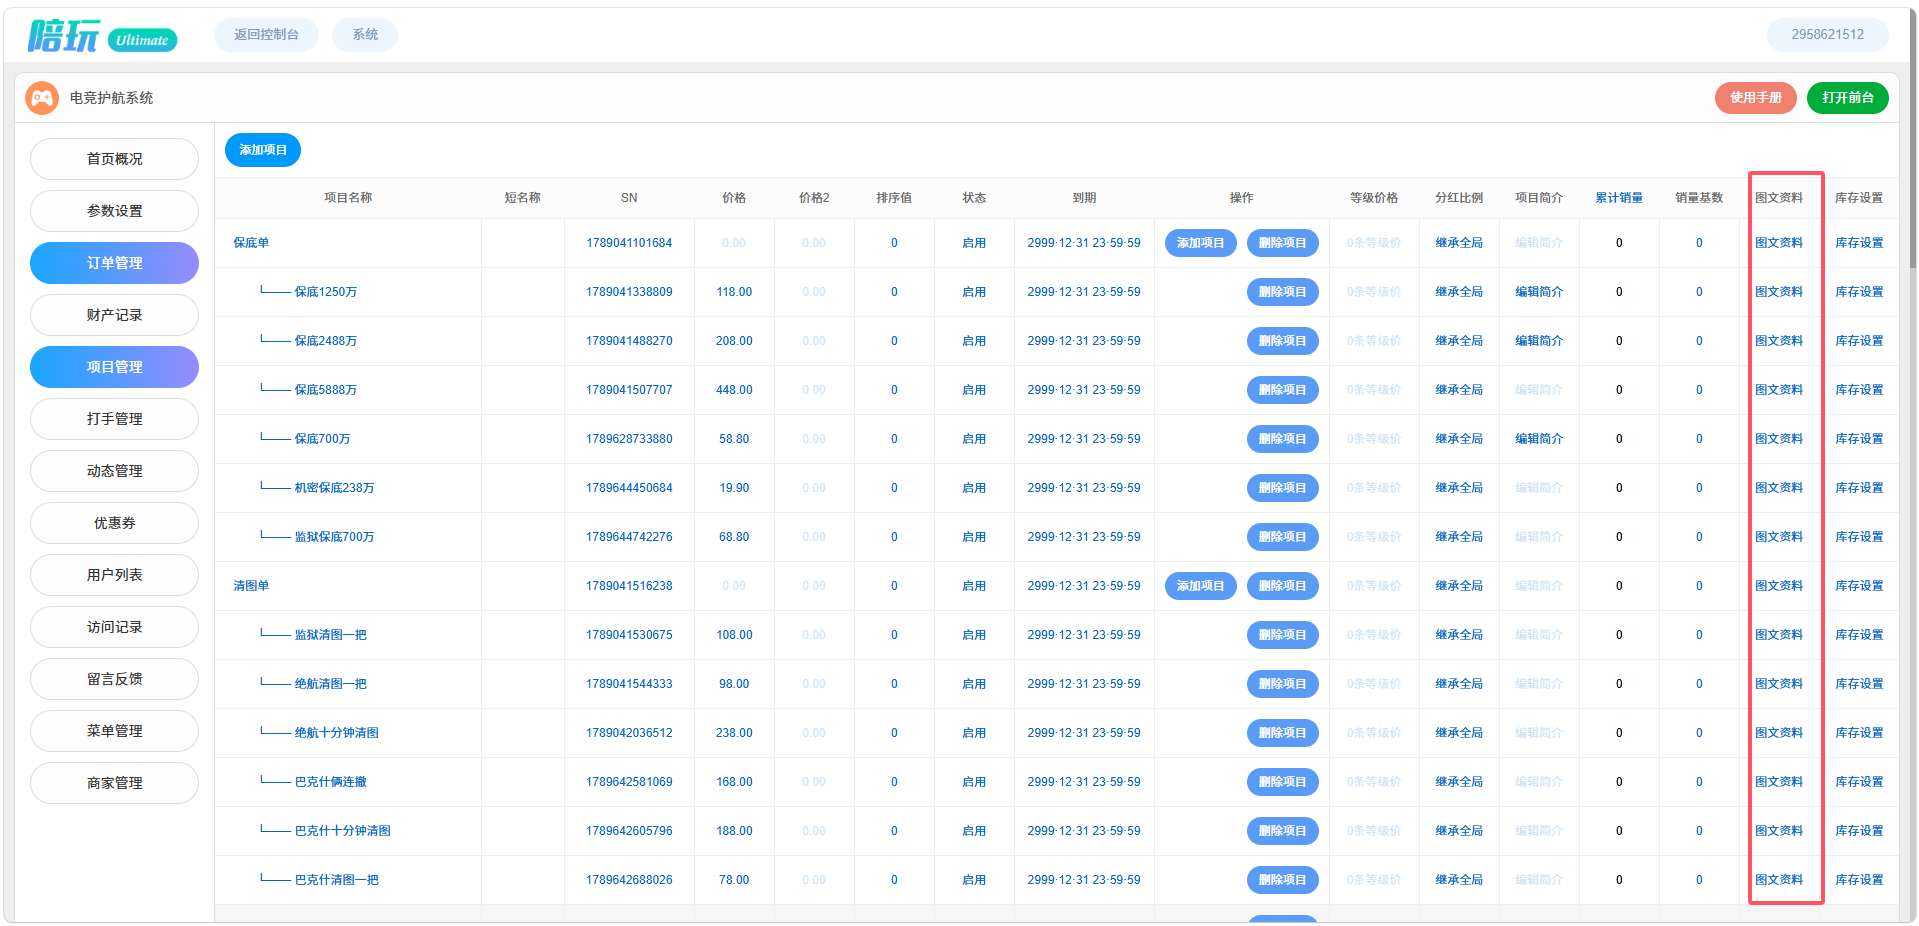Click price 448.00 of 保底5888万

[x=734, y=390]
